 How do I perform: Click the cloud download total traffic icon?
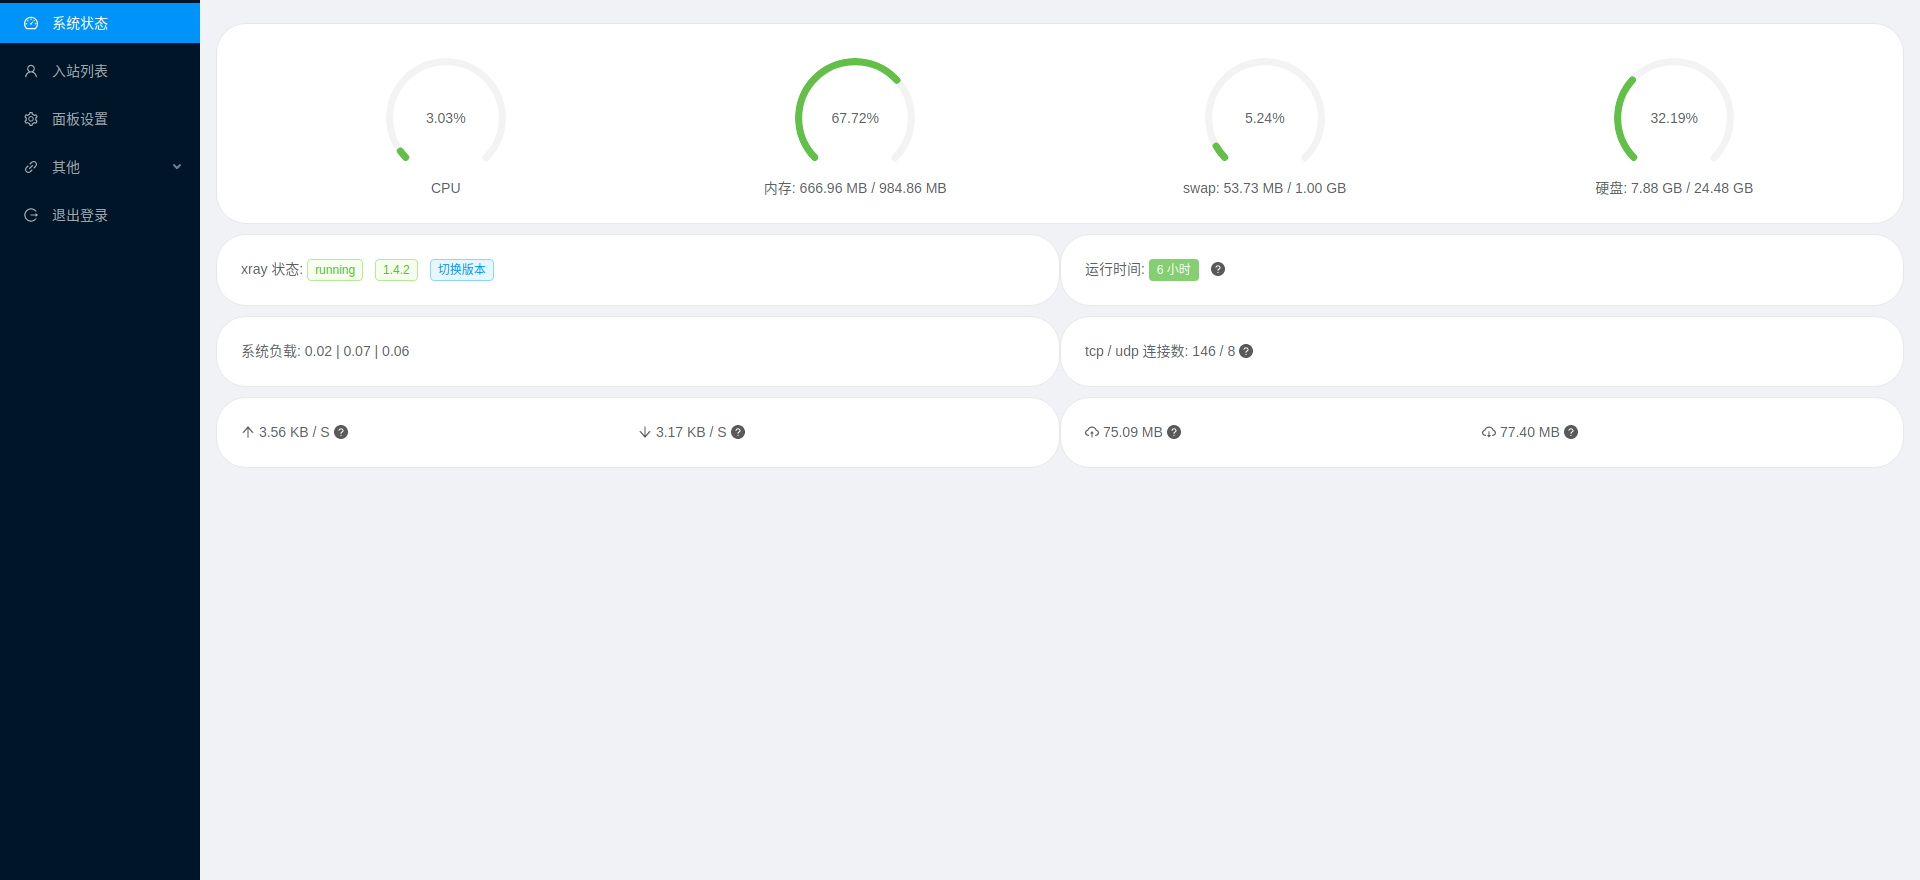click(x=1489, y=432)
